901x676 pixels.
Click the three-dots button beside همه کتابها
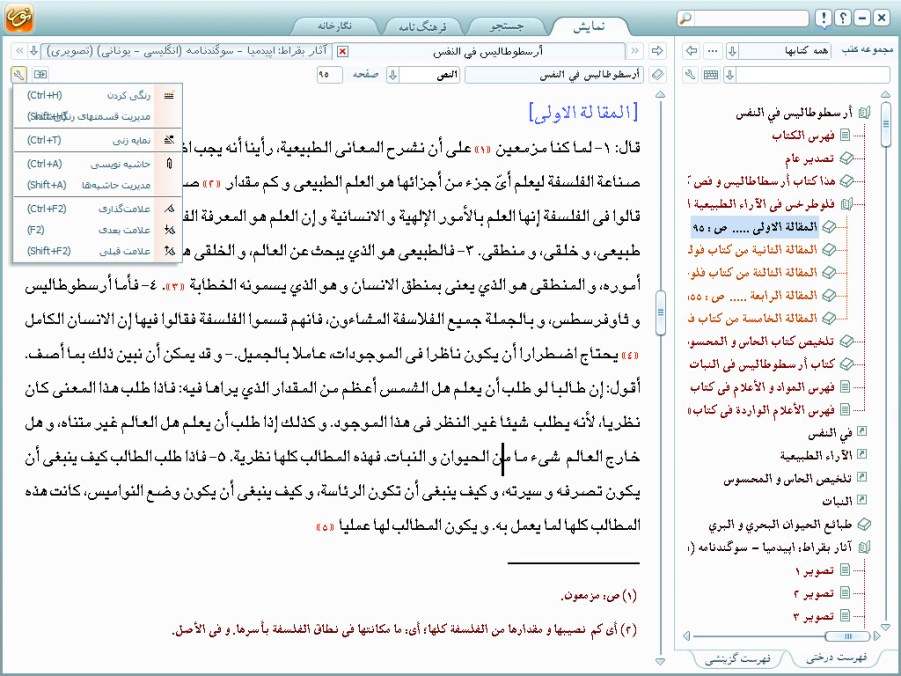click(713, 51)
